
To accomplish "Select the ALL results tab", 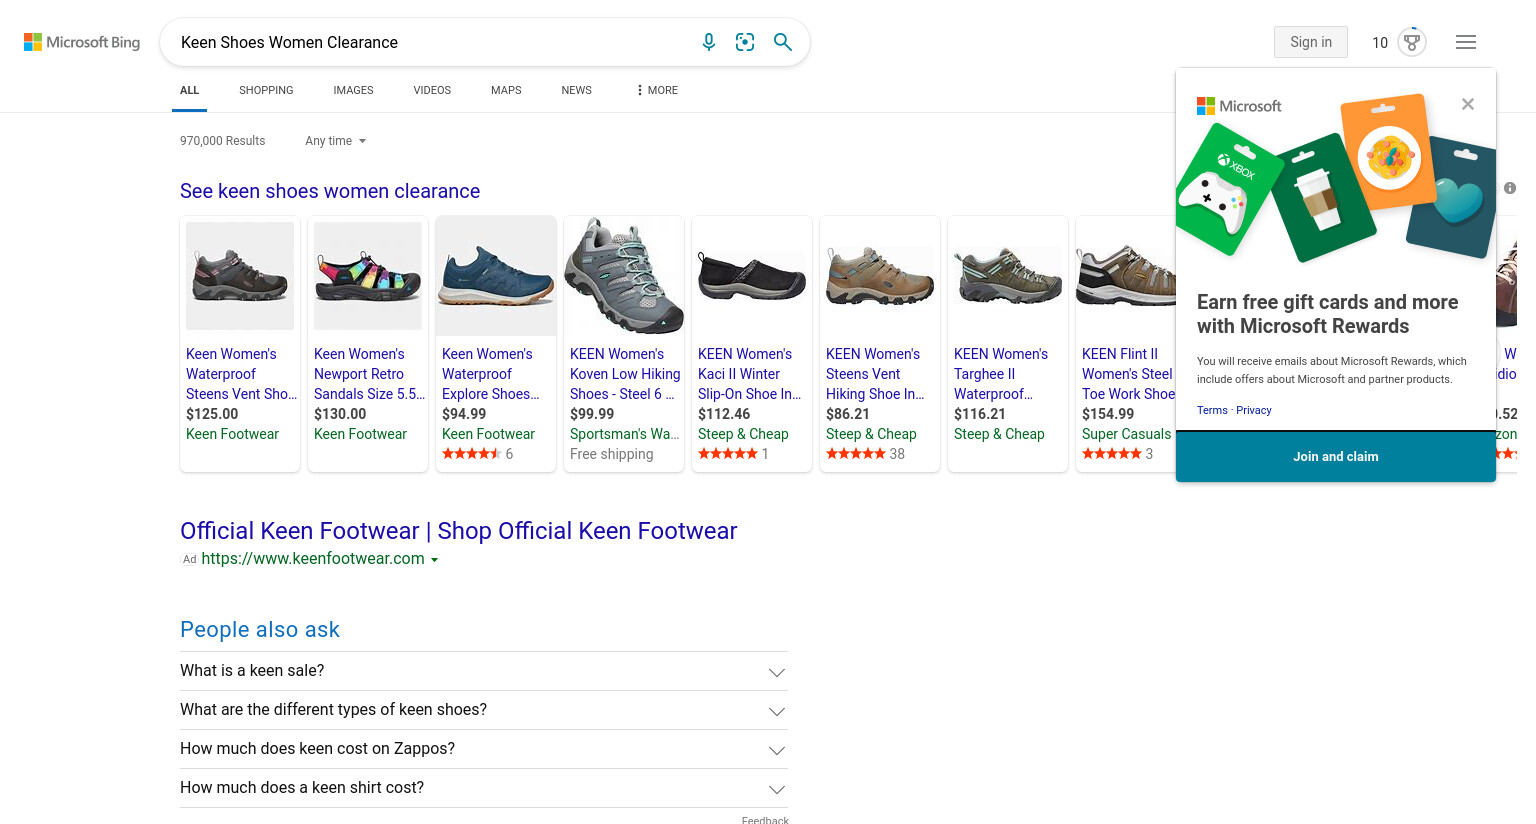I will [190, 90].
